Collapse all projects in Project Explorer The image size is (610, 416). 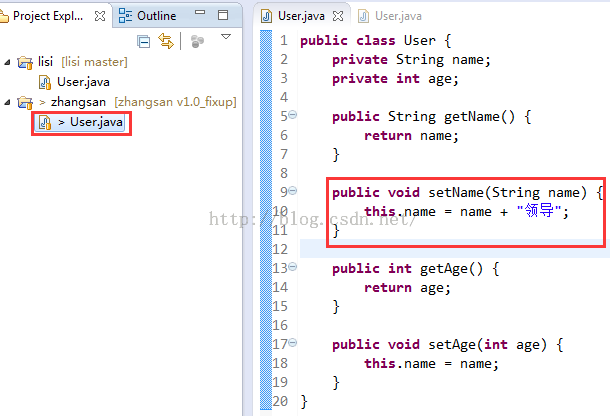click(144, 41)
